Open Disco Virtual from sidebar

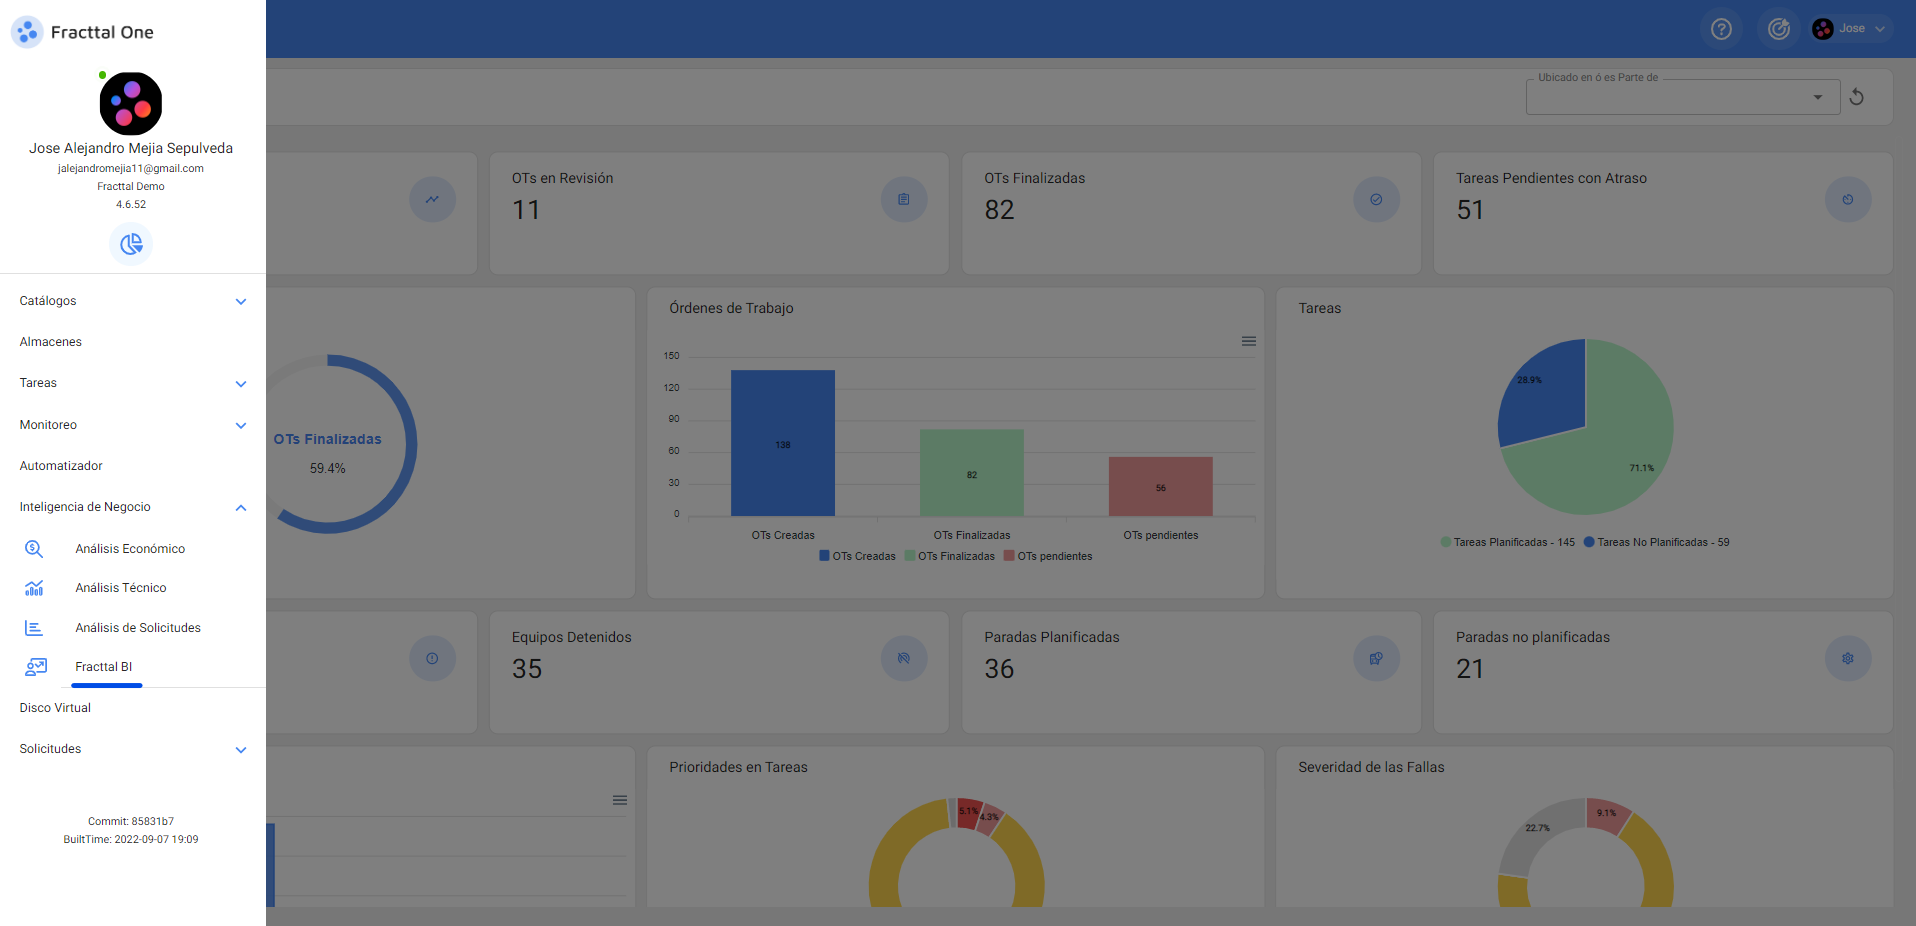[x=55, y=708]
